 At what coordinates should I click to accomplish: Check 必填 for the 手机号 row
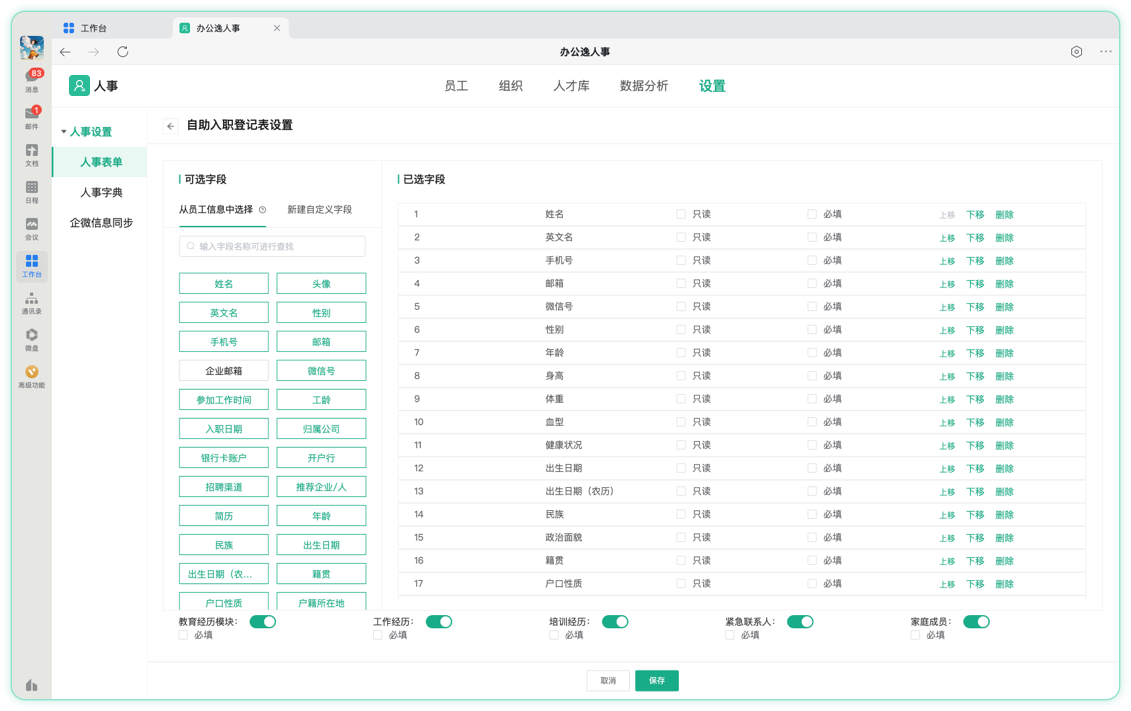tap(811, 260)
